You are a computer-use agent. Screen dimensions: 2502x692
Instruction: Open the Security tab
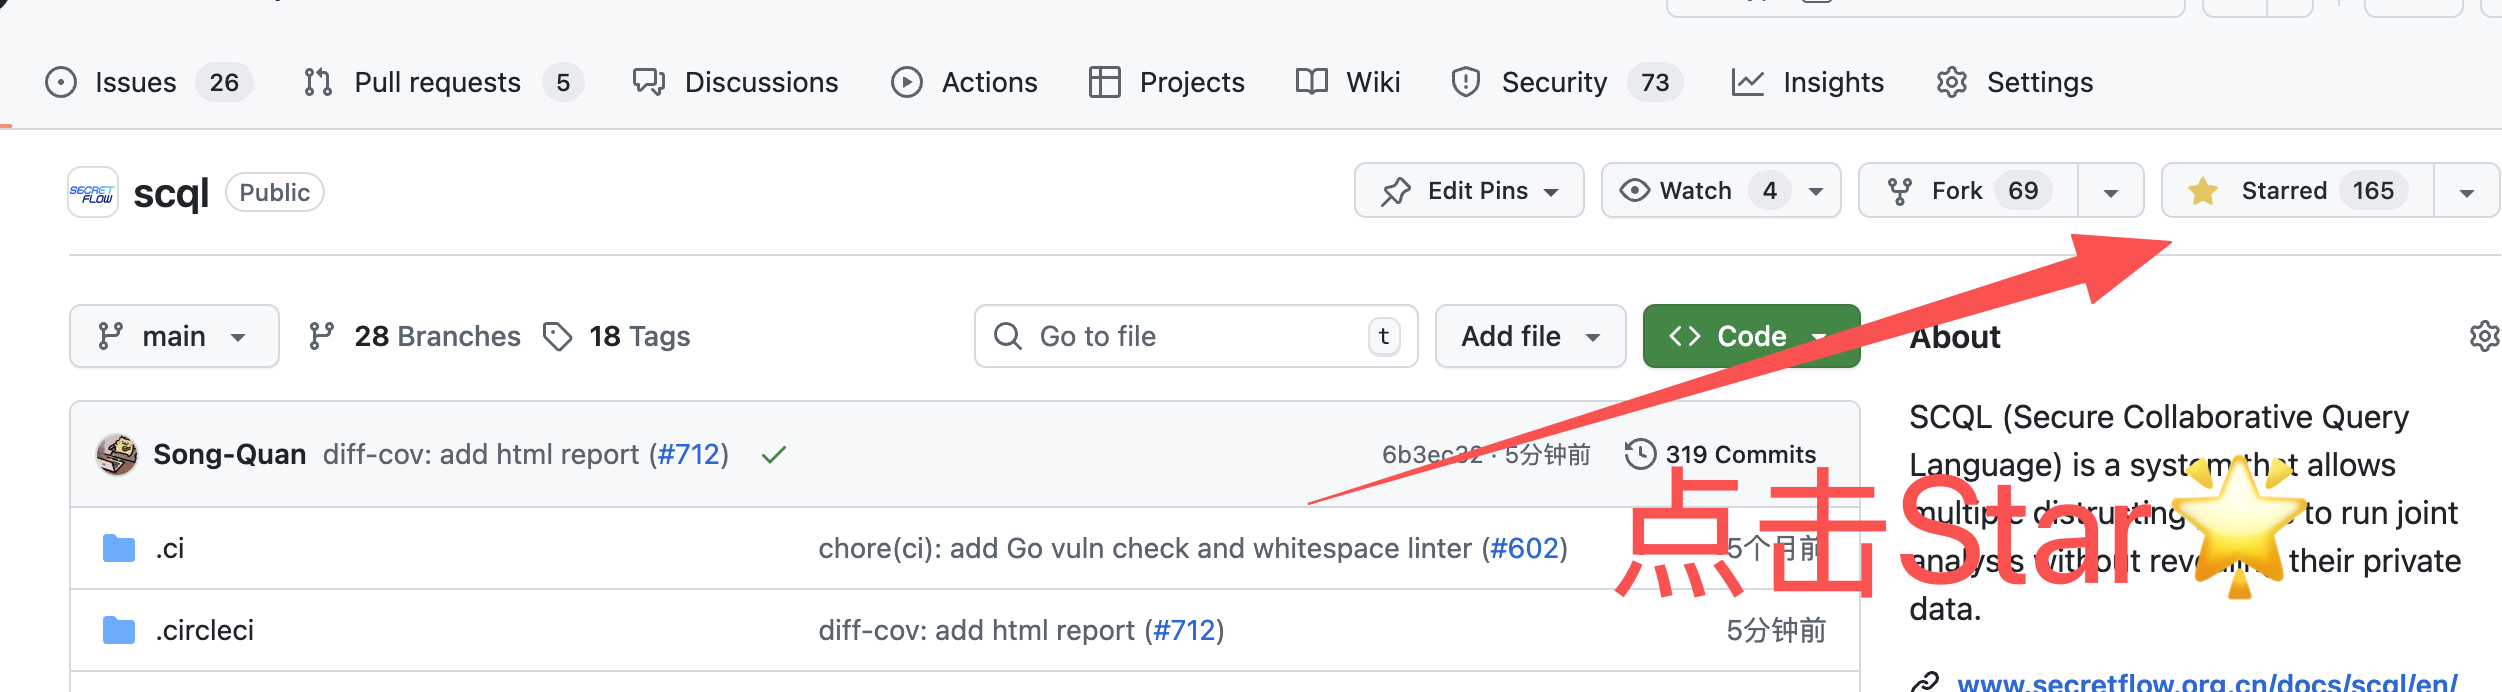pos(1553,82)
